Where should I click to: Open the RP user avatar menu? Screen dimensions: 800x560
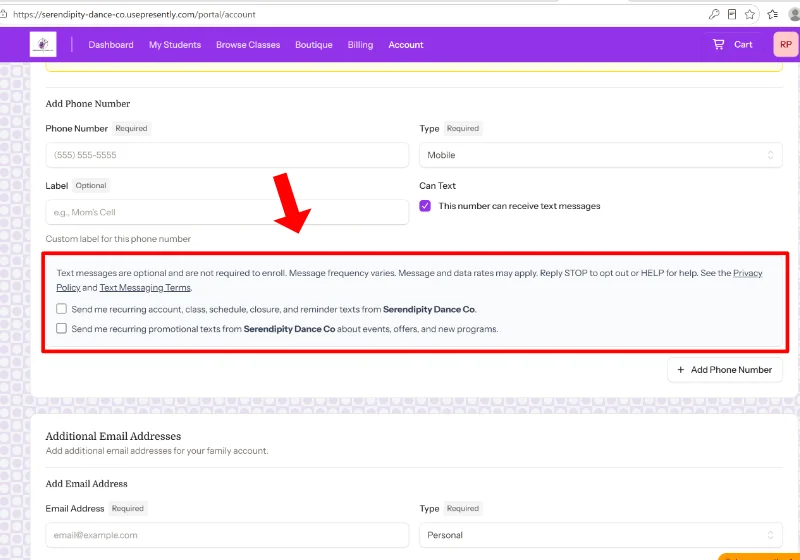786,44
